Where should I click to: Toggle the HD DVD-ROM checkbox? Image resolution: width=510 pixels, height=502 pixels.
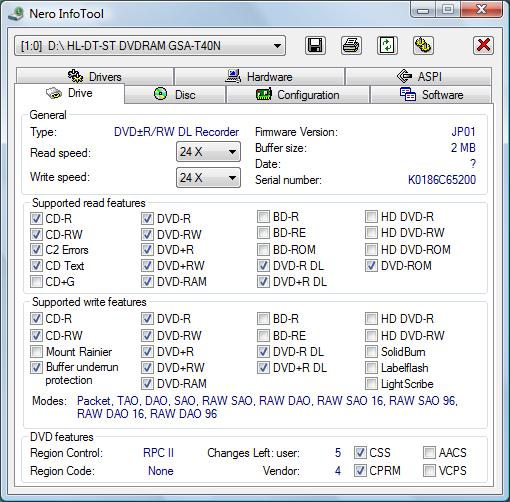tap(371, 249)
